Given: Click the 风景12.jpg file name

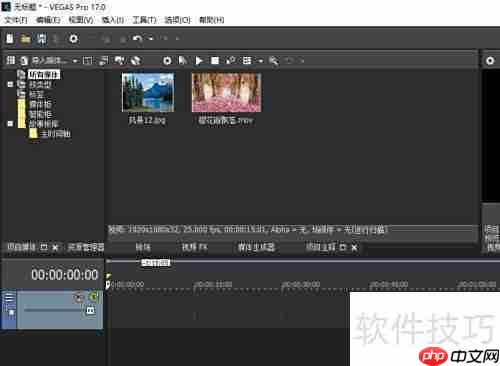Looking at the screenshot, I should coord(147,120).
